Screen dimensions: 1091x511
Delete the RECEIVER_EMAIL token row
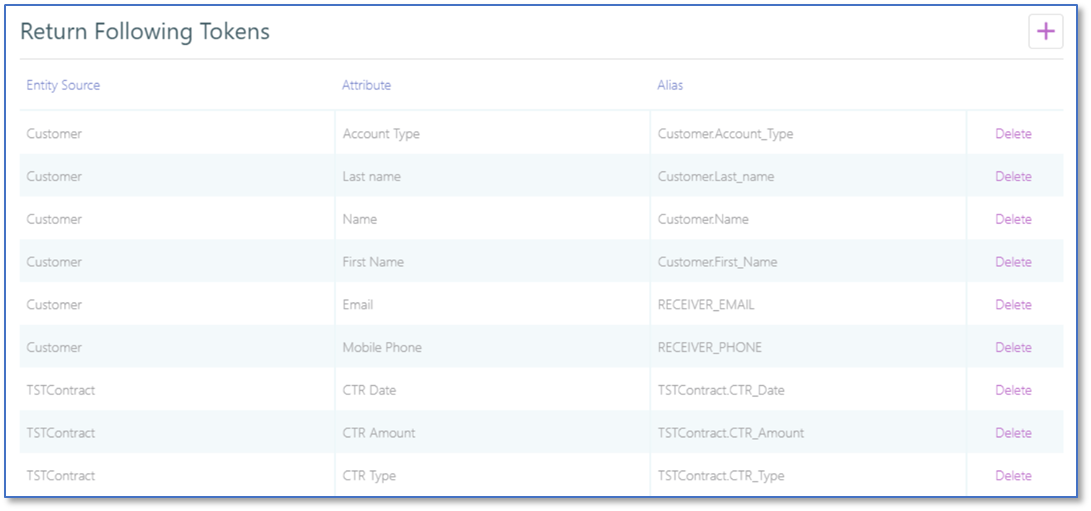1012,305
